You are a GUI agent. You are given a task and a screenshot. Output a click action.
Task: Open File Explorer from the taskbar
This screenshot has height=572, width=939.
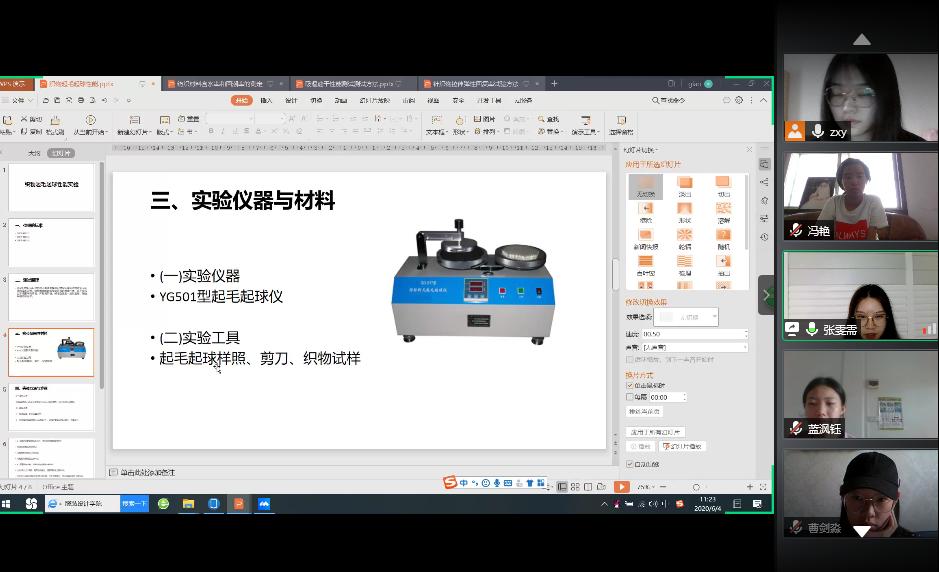coord(187,504)
